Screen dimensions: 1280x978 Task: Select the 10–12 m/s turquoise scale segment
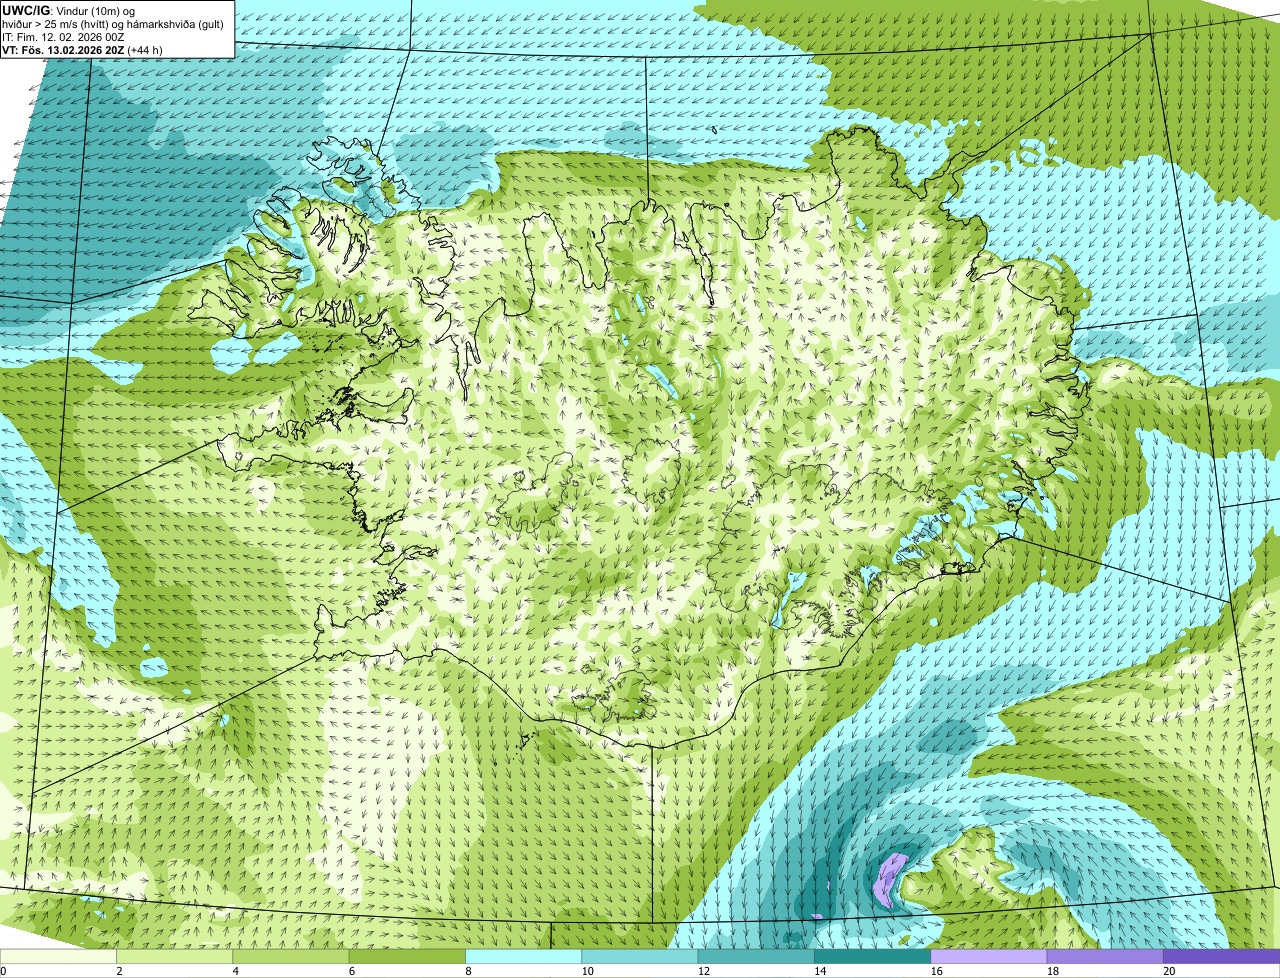[x=640, y=956]
